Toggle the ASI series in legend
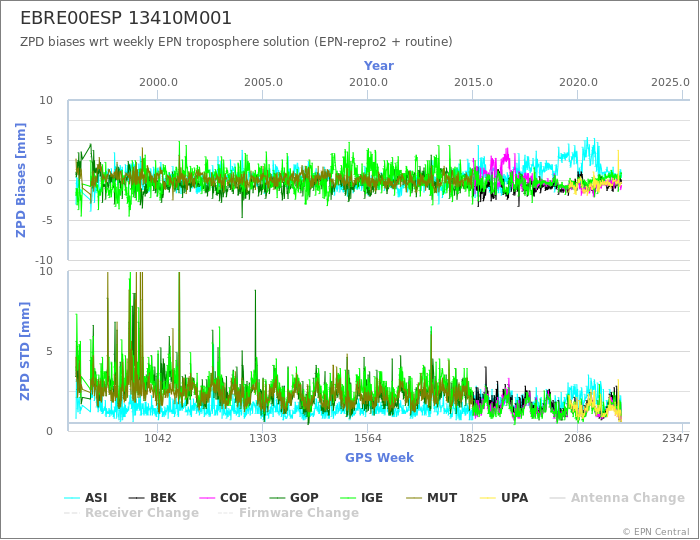Image resolution: width=700 pixels, height=540 pixels. (x=86, y=498)
